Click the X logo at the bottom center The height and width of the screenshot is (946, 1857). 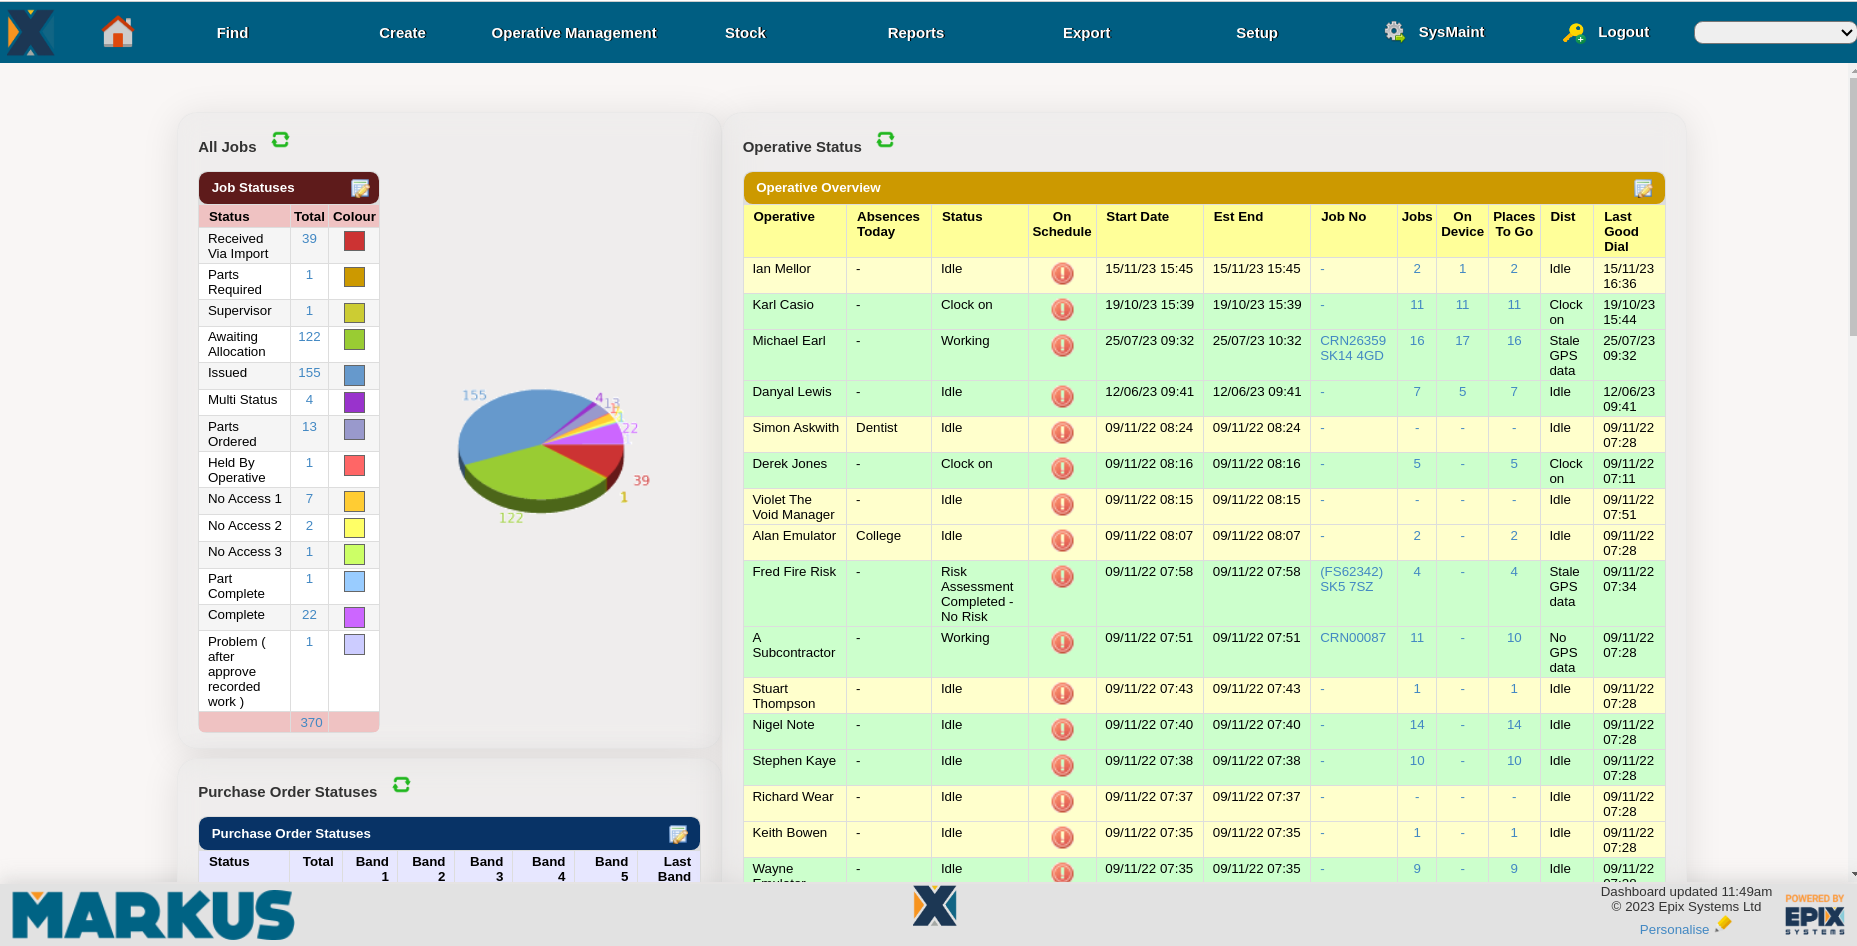pyautogui.click(x=934, y=906)
